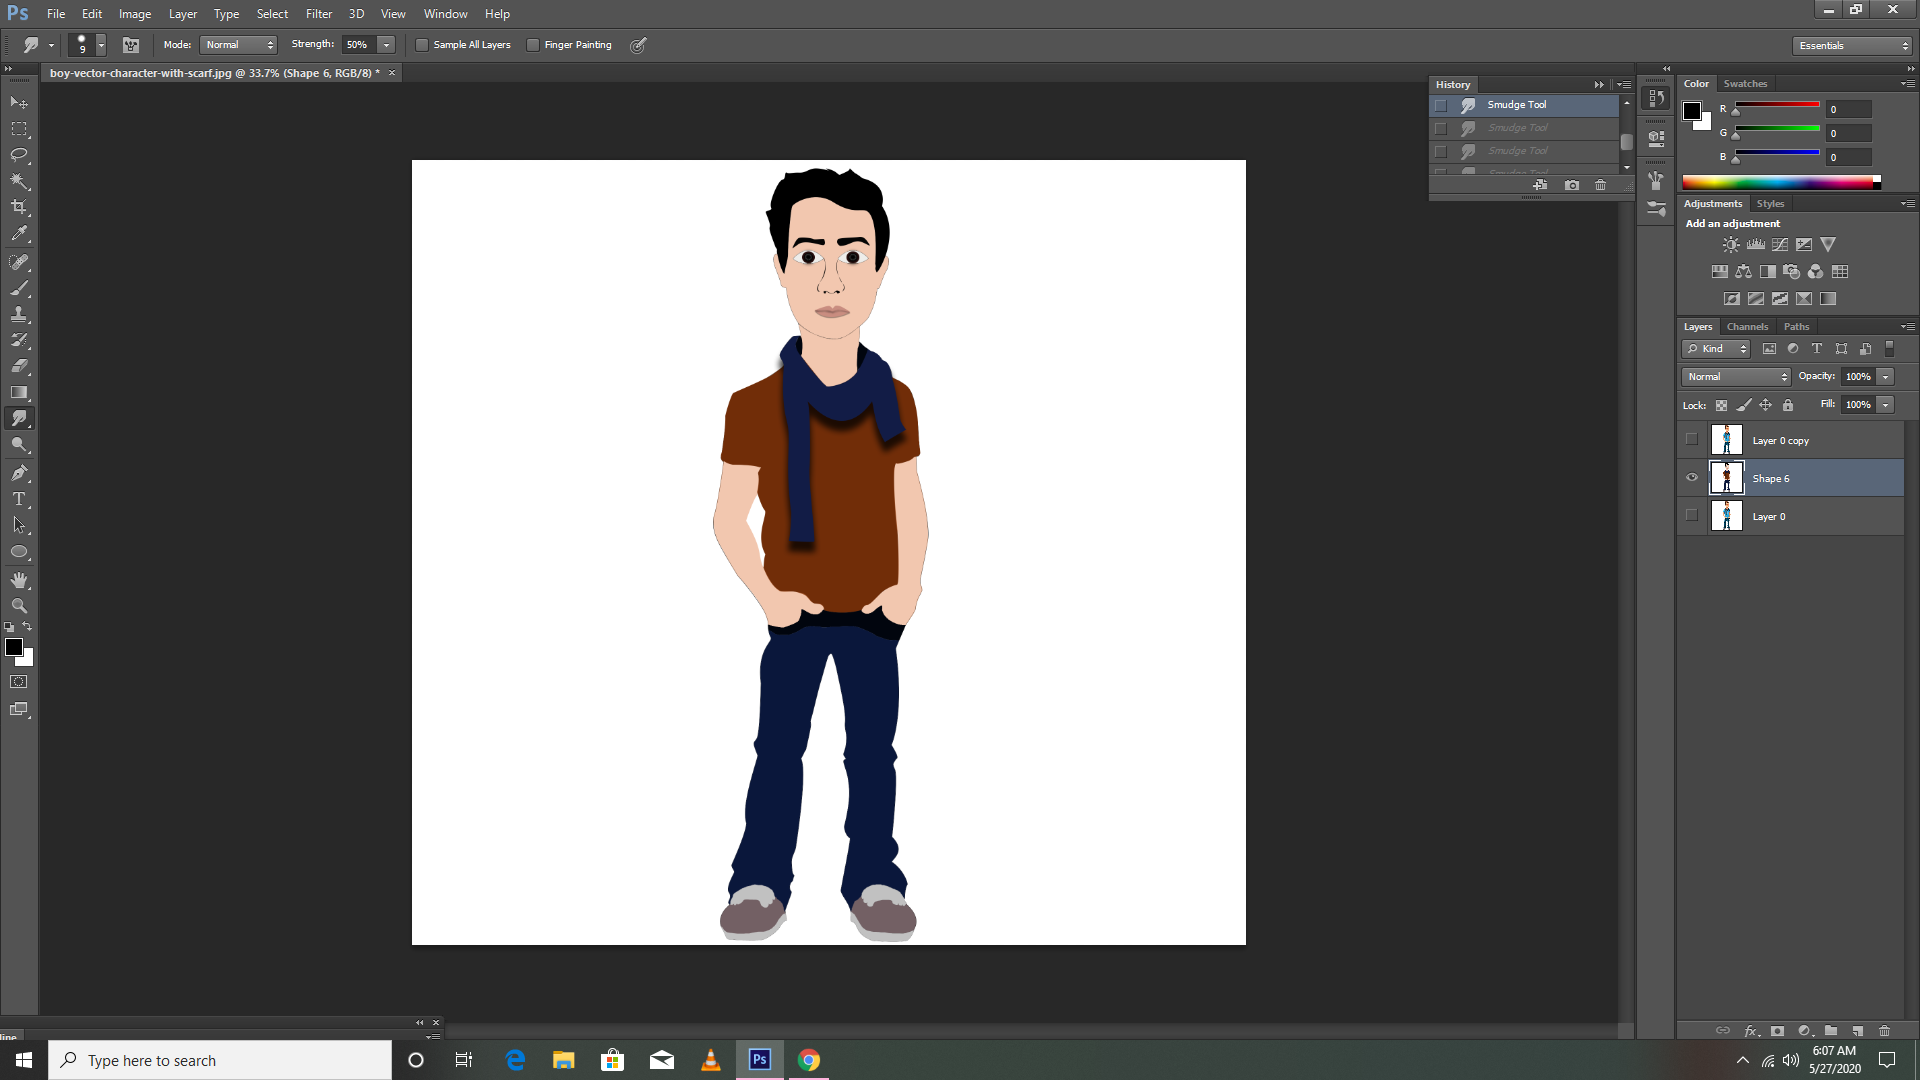Viewport: 1920px width, 1080px height.
Task: Open the Image menu
Action: (x=135, y=14)
